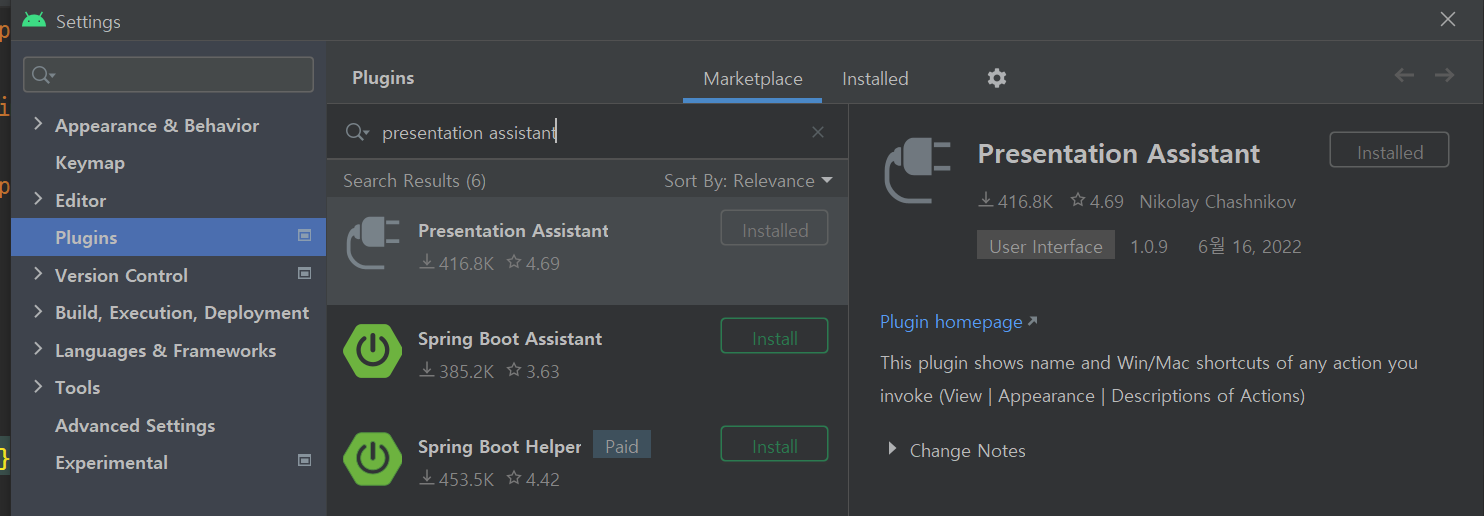Click the Search Results (6) label
The width and height of the screenshot is (1484, 516).
[414, 181]
